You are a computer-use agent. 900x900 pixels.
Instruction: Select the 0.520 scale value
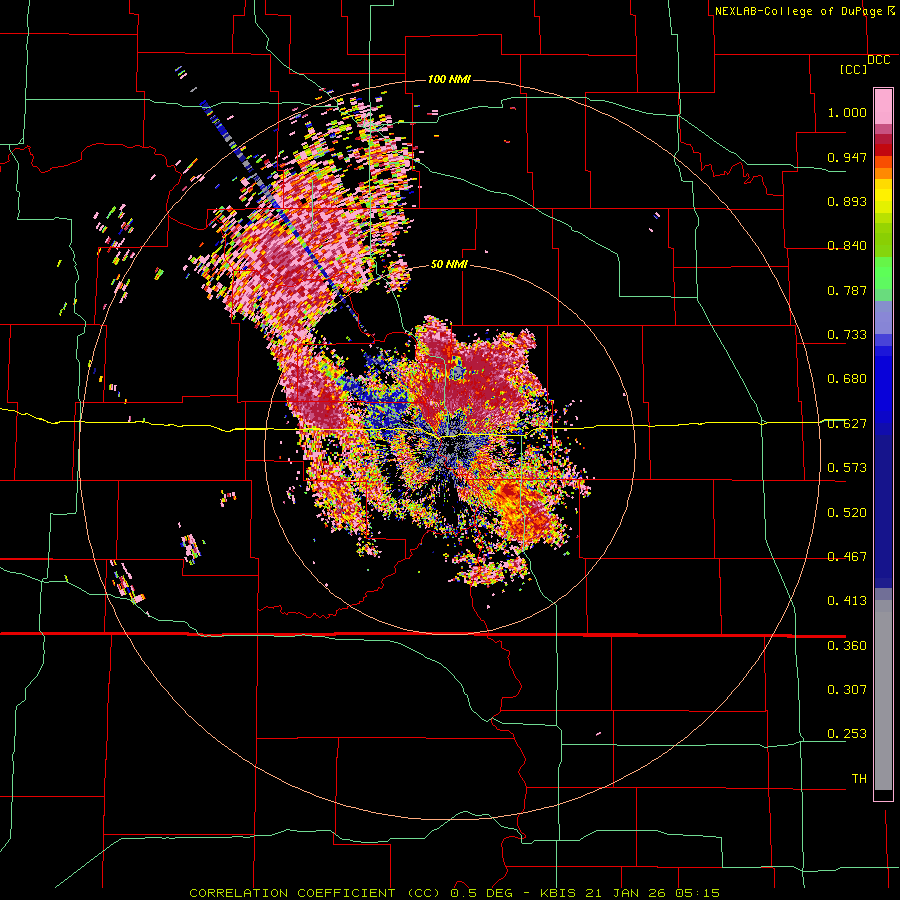[847, 512]
